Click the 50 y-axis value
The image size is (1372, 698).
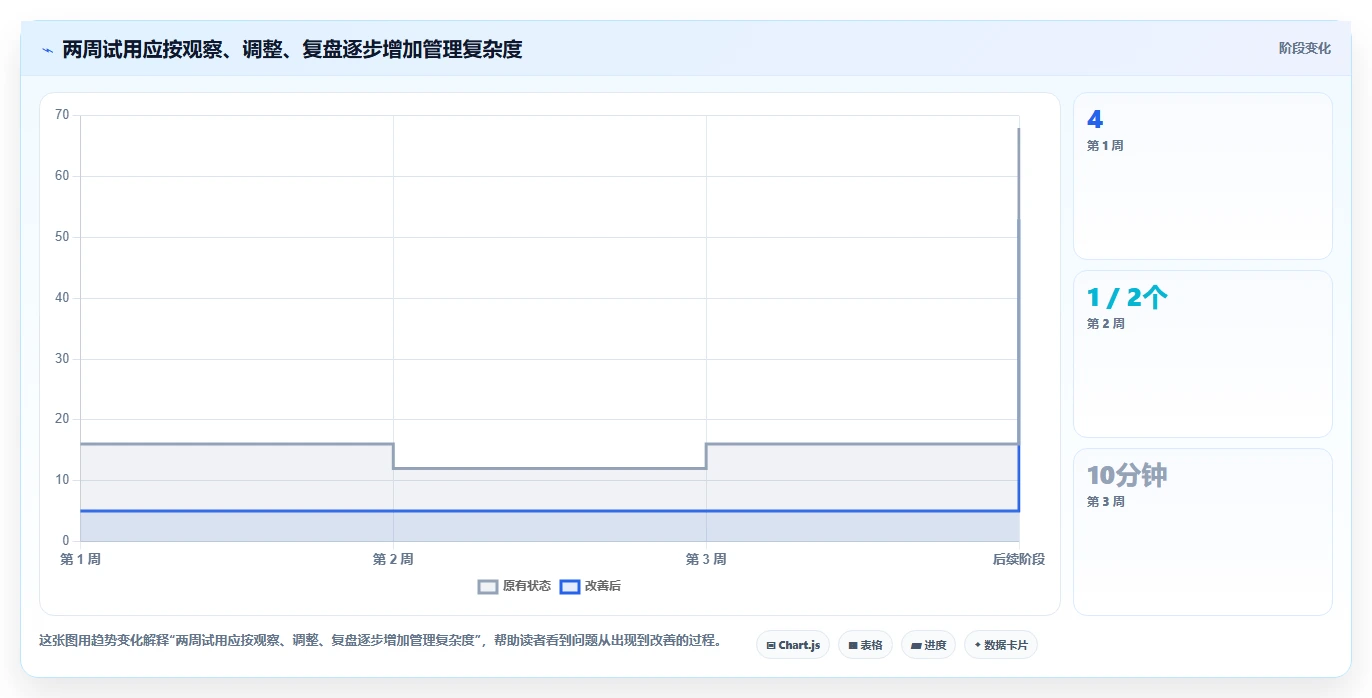[x=62, y=237]
